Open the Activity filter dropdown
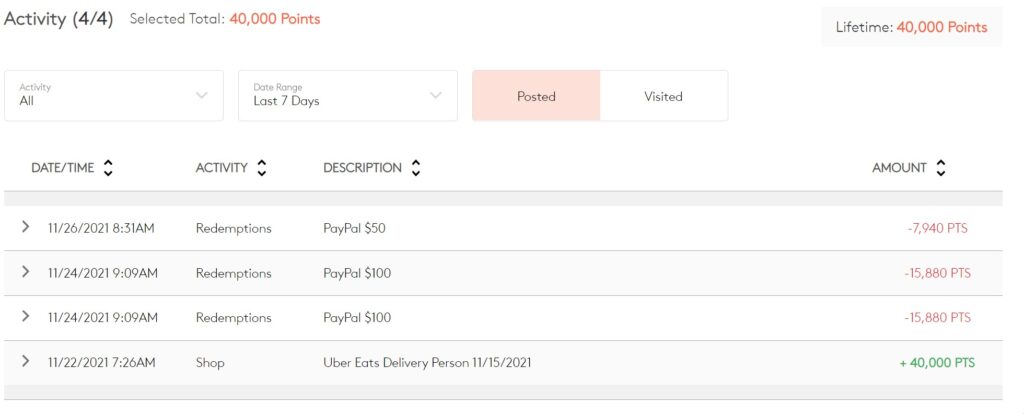The image size is (1024, 414). (x=114, y=96)
